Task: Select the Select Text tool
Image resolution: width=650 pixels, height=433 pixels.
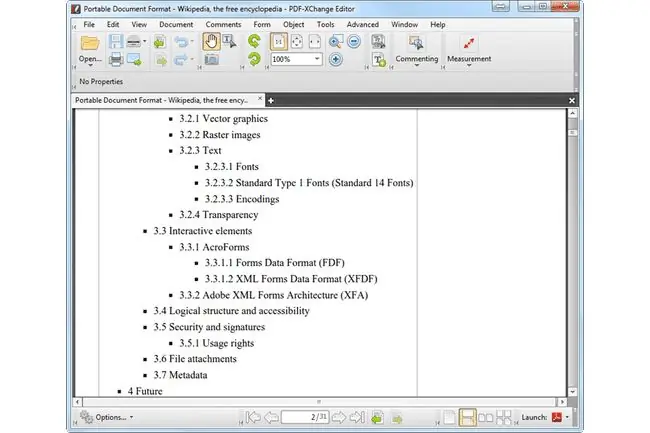Action: (x=229, y=41)
